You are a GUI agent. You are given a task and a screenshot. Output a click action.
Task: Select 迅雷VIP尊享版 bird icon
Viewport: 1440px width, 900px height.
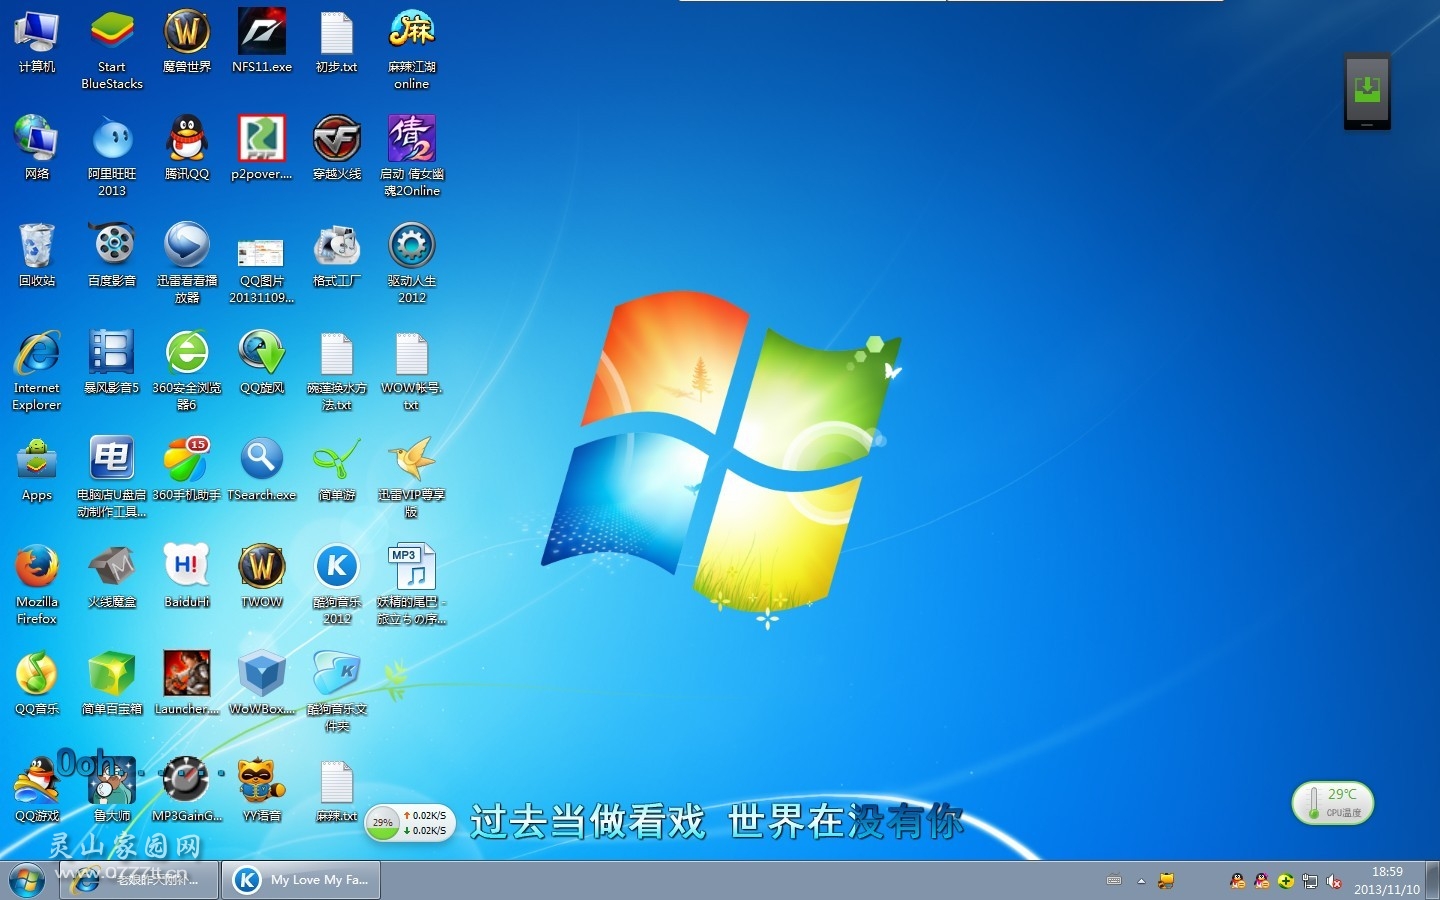pyautogui.click(x=412, y=478)
